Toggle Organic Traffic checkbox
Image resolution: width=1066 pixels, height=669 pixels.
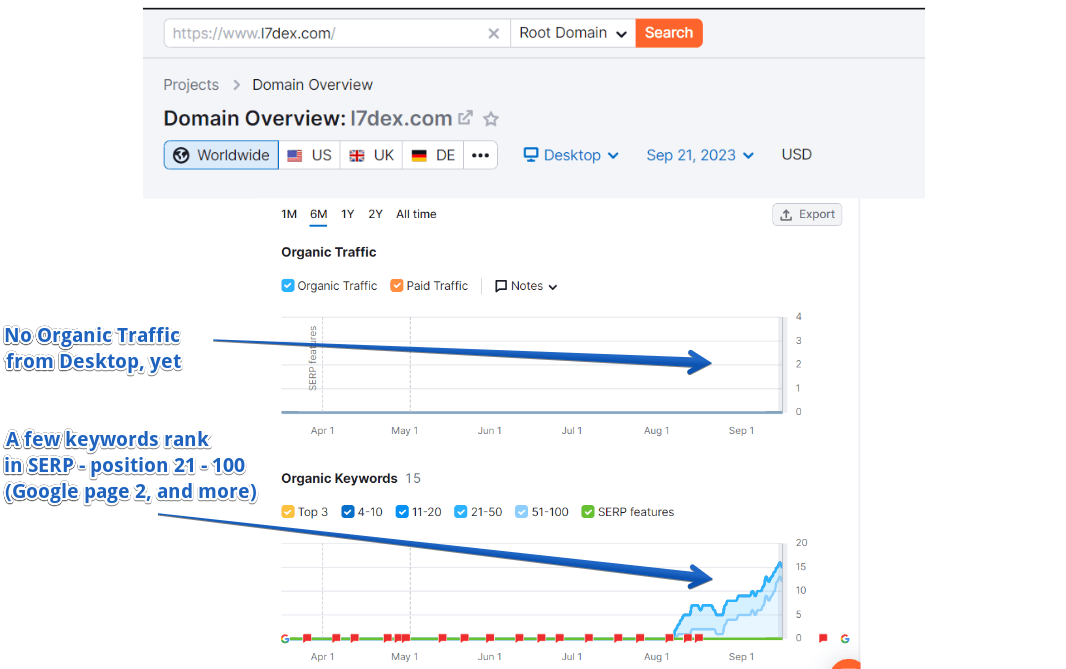pyautogui.click(x=288, y=286)
